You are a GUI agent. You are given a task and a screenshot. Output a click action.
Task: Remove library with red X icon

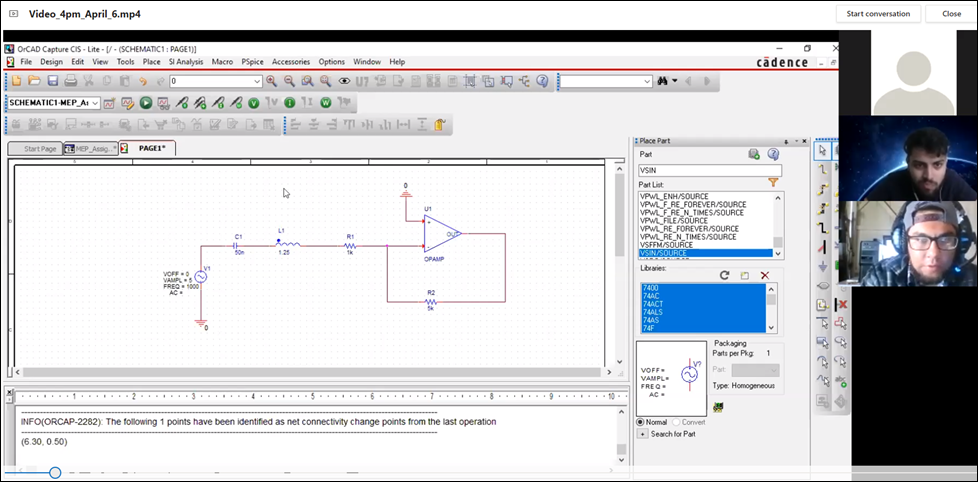click(x=765, y=275)
